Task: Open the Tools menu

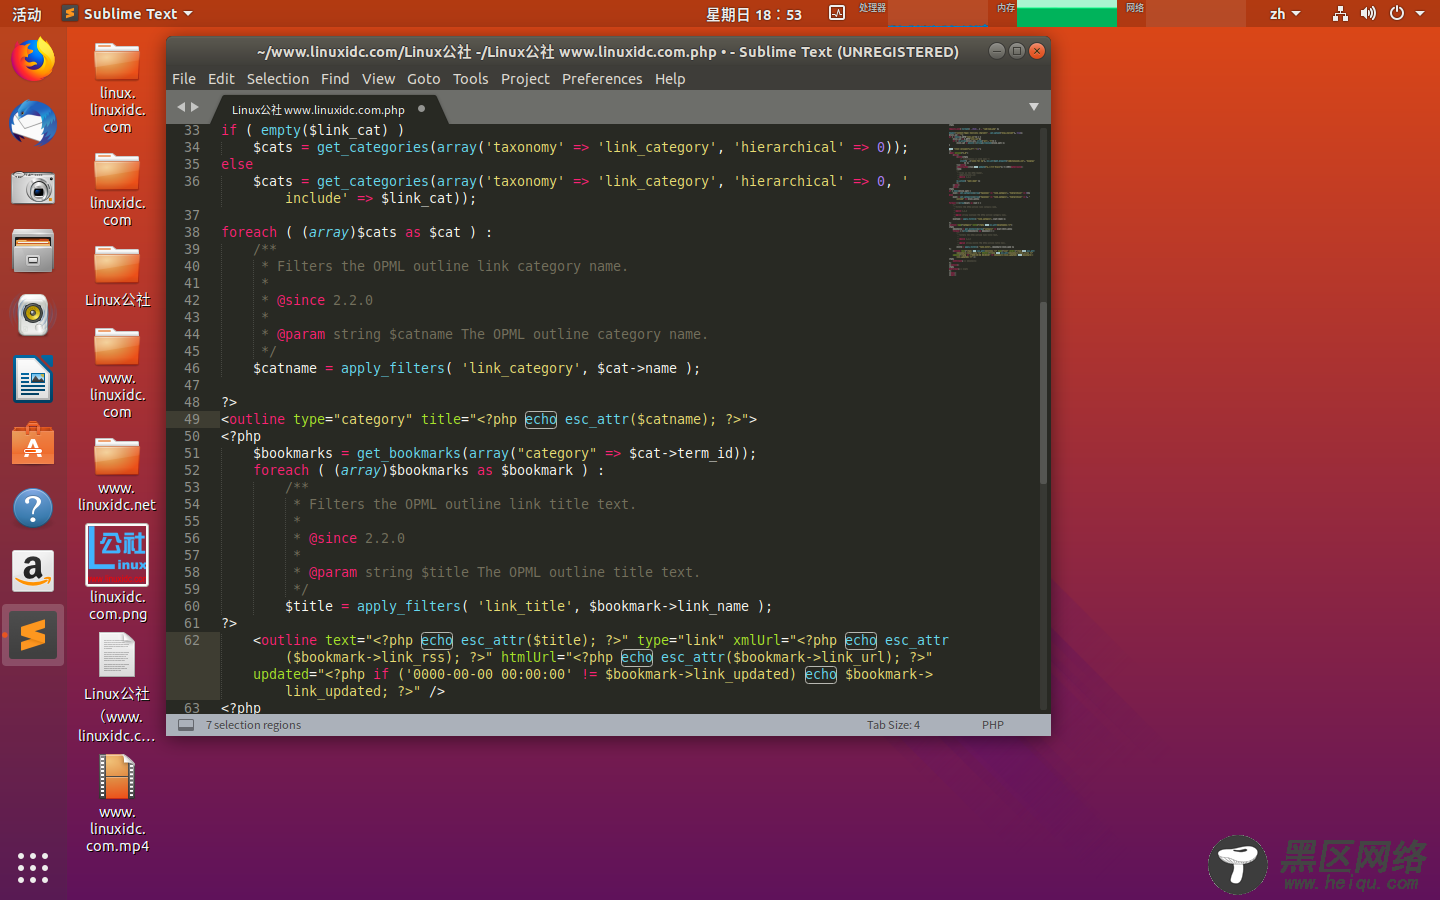Action: (x=470, y=79)
